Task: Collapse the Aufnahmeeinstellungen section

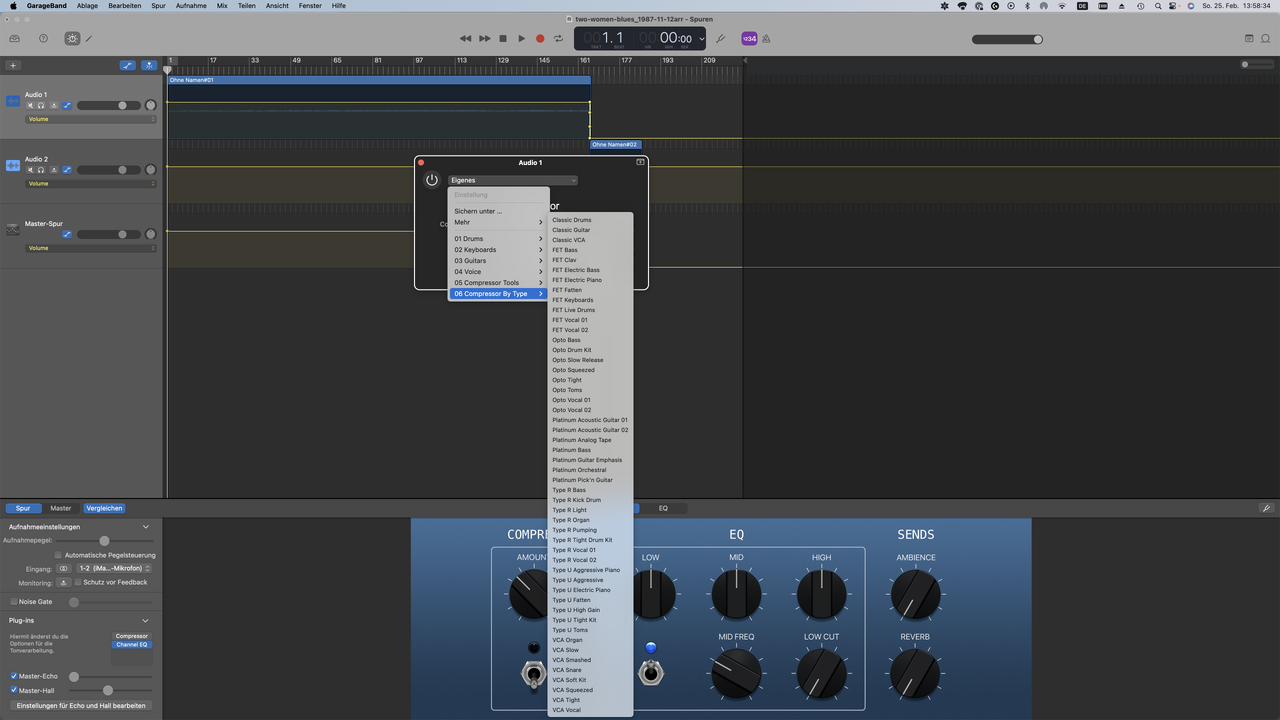Action: 146,527
